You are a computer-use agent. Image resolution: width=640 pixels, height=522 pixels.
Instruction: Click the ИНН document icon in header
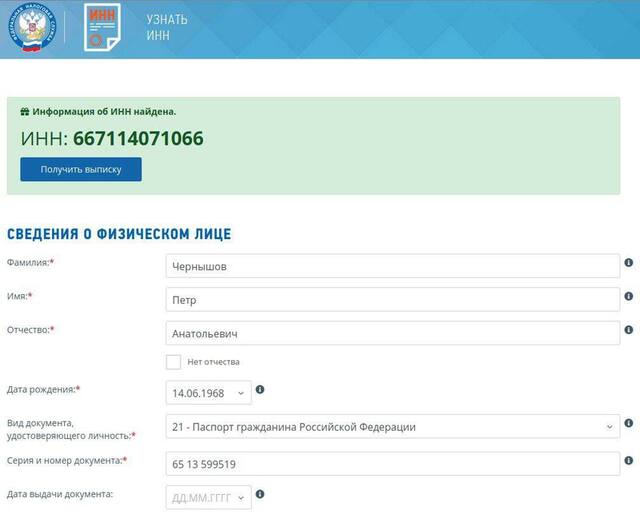[102, 27]
